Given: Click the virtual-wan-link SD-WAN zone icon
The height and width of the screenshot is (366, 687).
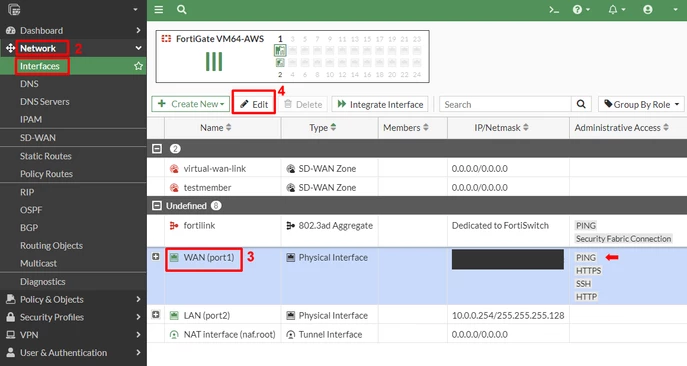Looking at the screenshot, I should coord(174,168).
